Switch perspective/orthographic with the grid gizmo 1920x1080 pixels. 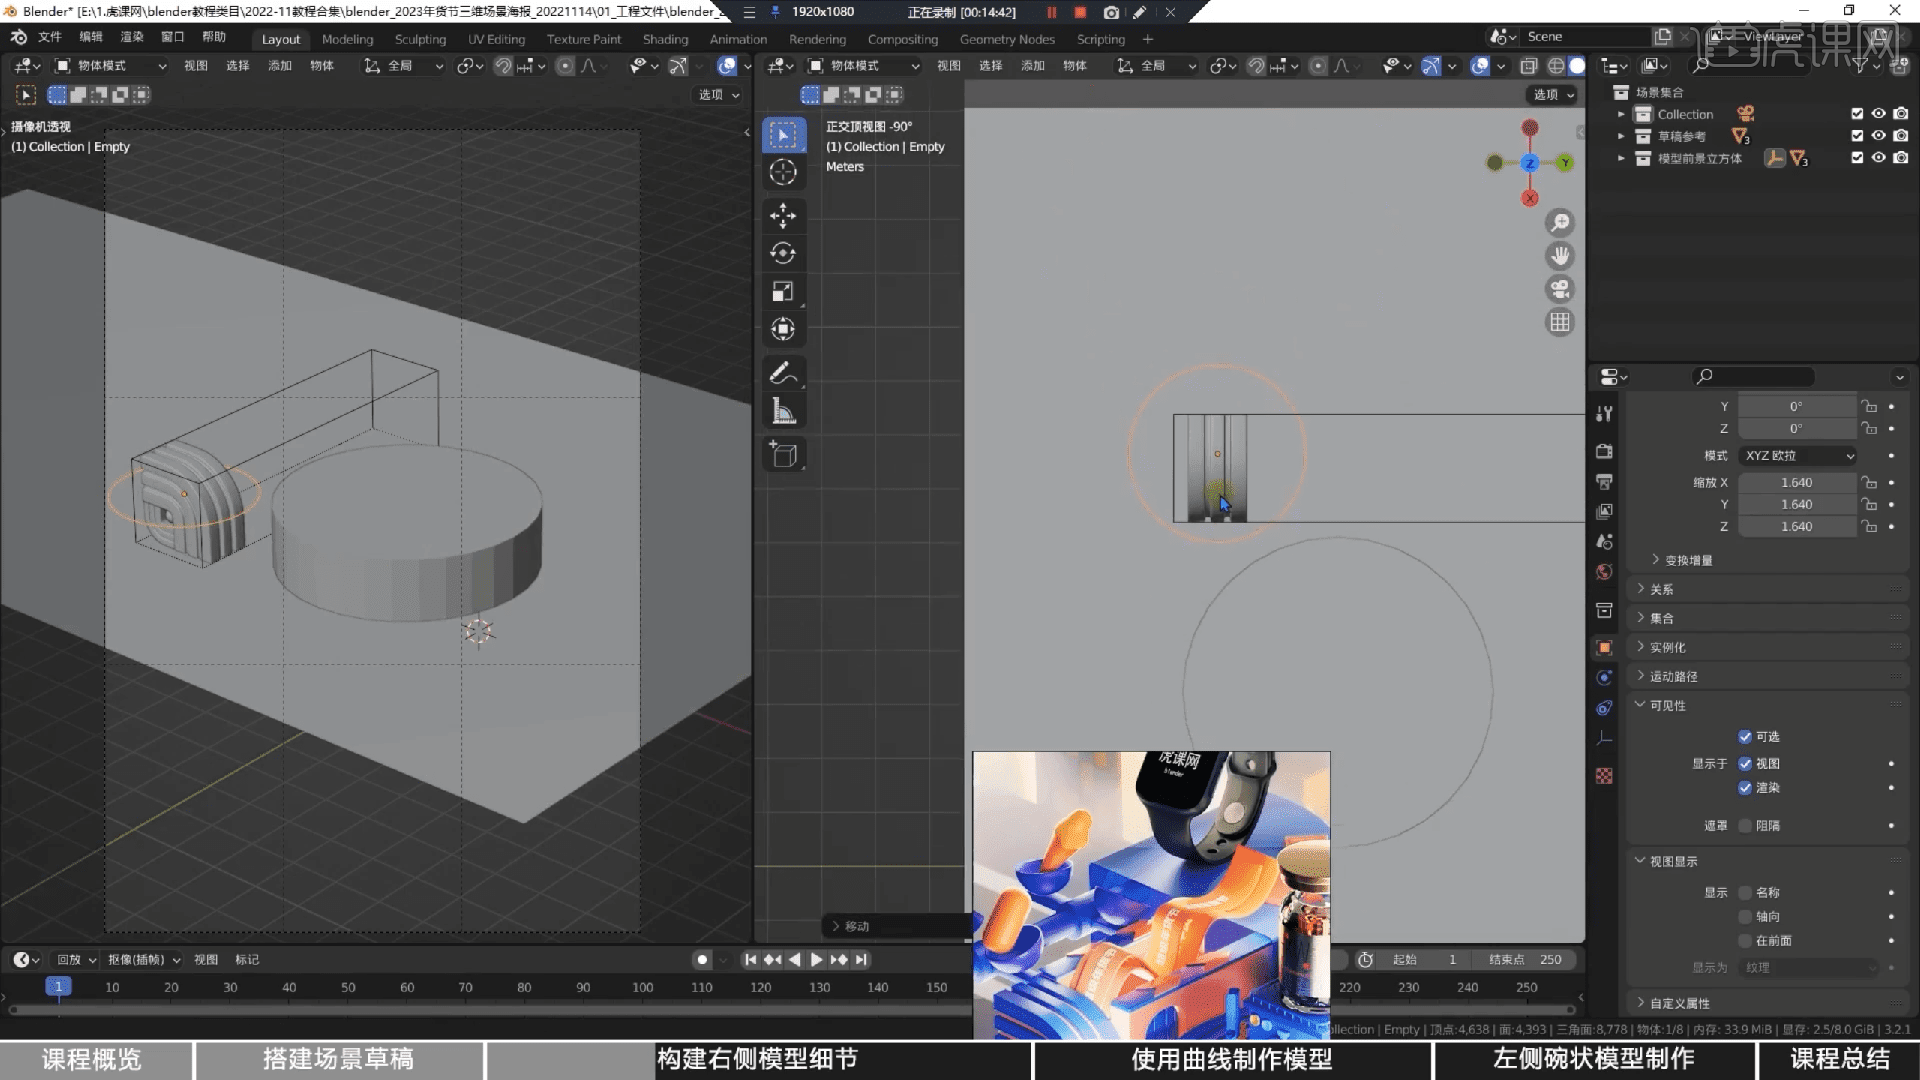point(1560,322)
